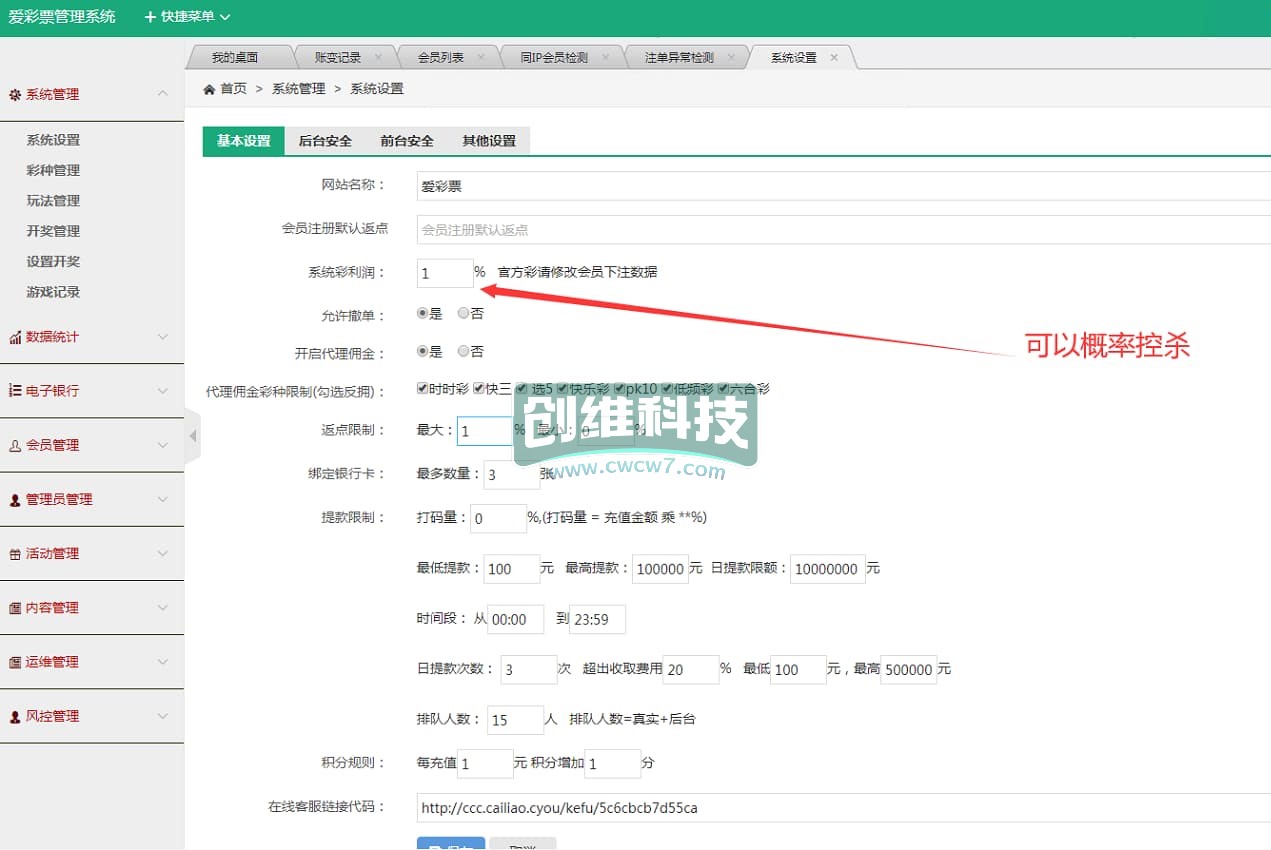The height and width of the screenshot is (850, 1271).
Task: Click the 网站名称 input field
Action: [x=843, y=186]
